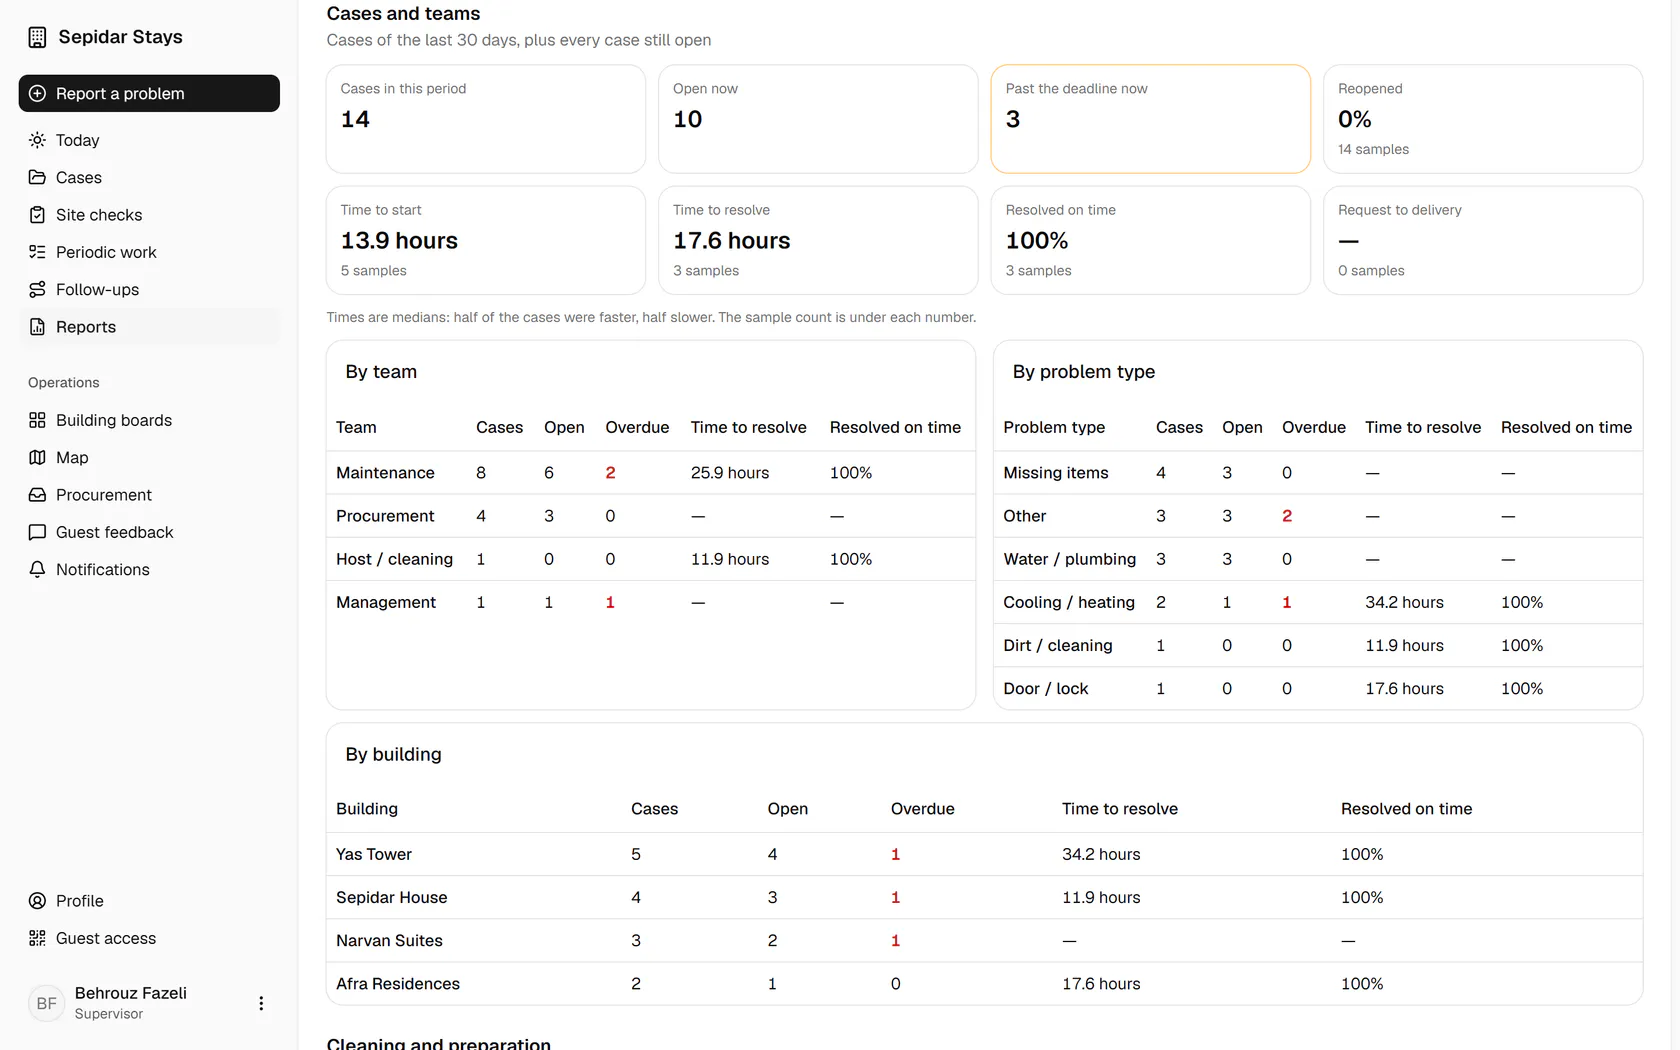Navigate to the Periodic work page
Screen dimensions: 1680x1050
(149, 252)
